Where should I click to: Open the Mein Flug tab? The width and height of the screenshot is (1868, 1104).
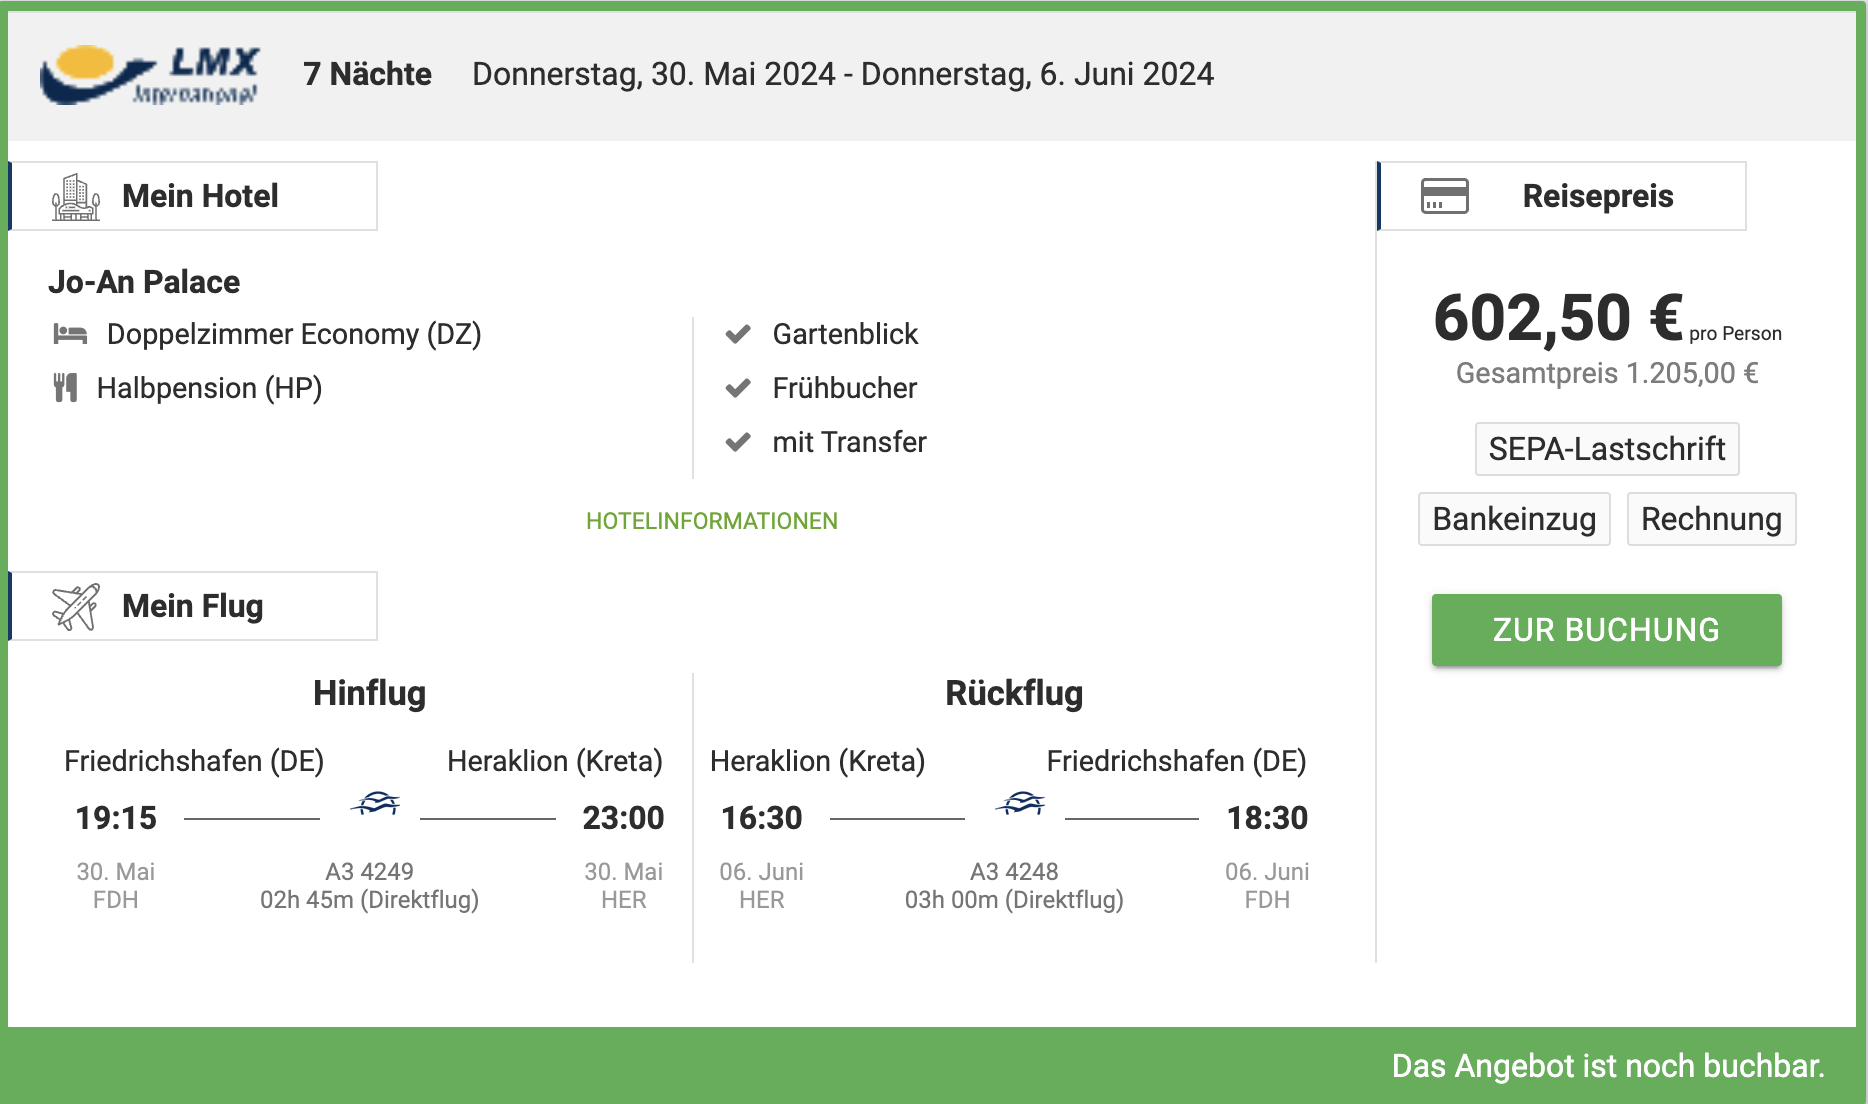194,606
